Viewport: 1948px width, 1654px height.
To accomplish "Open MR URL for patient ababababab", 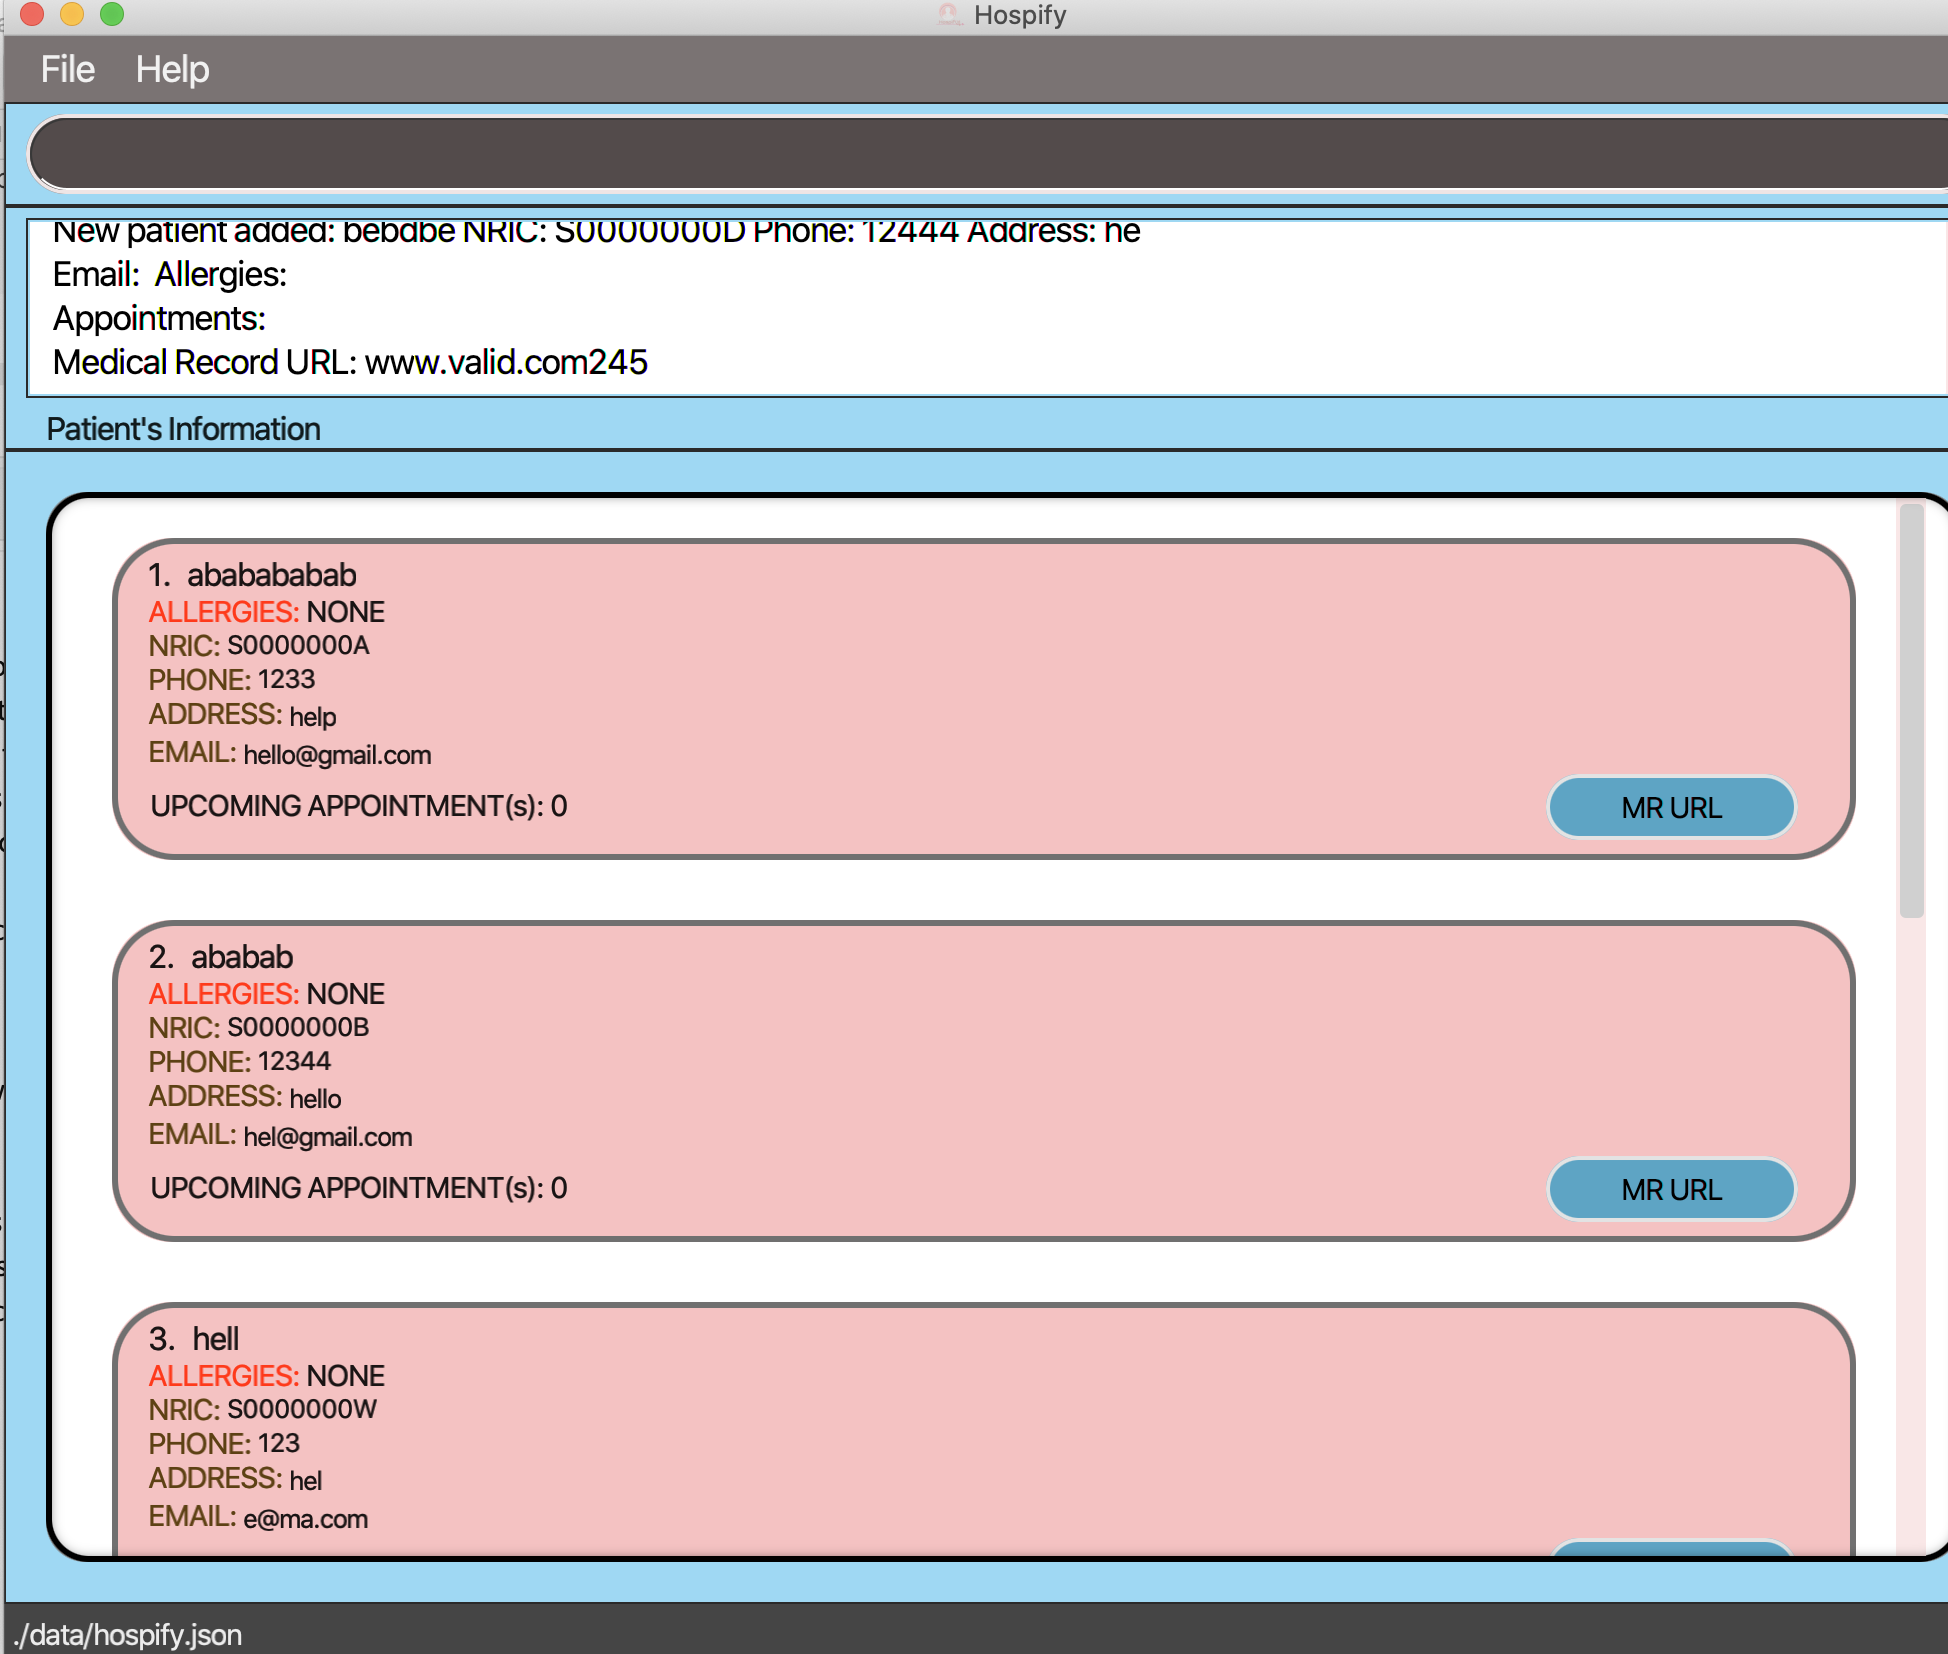I will coord(1670,807).
